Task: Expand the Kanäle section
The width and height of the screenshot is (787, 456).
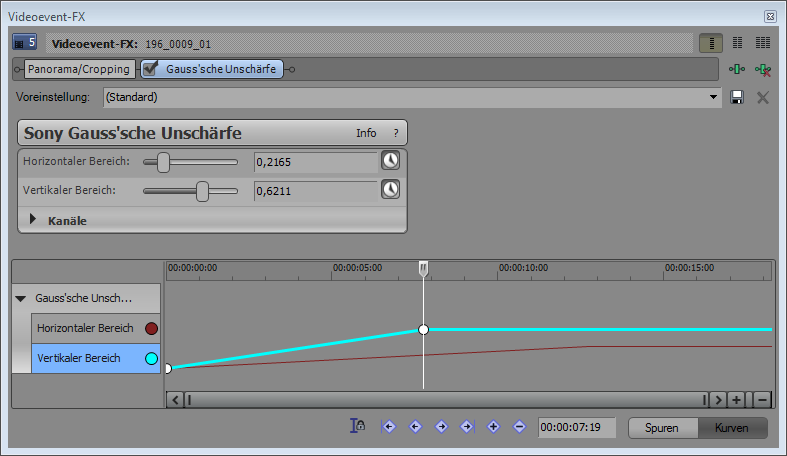Action: tap(33, 220)
